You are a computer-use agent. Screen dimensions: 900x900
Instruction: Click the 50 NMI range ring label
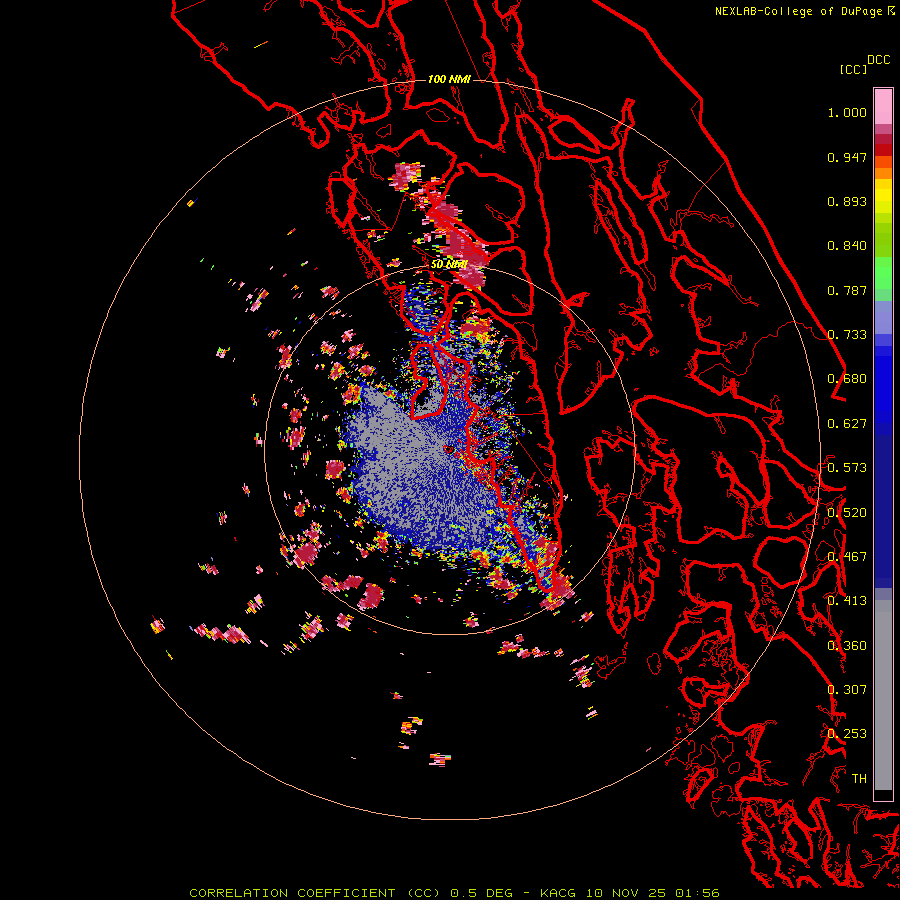(449, 265)
